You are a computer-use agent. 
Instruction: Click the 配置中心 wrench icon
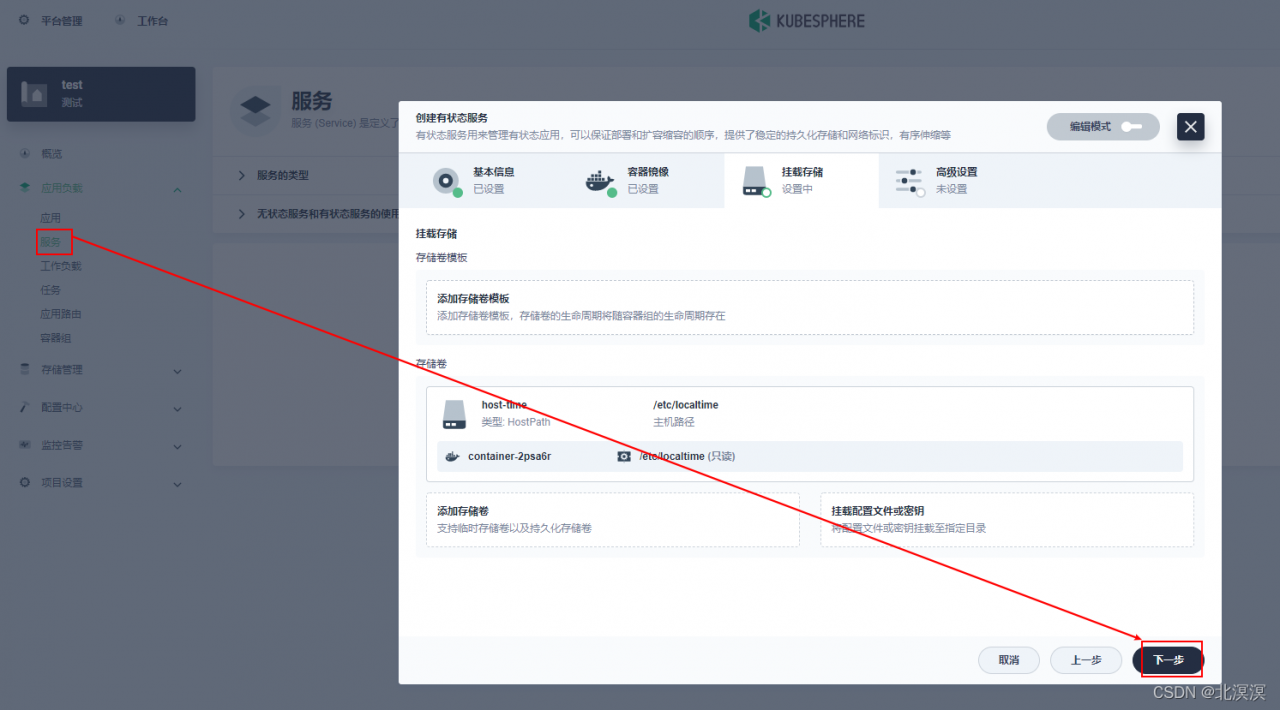click(x=25, y=408)
